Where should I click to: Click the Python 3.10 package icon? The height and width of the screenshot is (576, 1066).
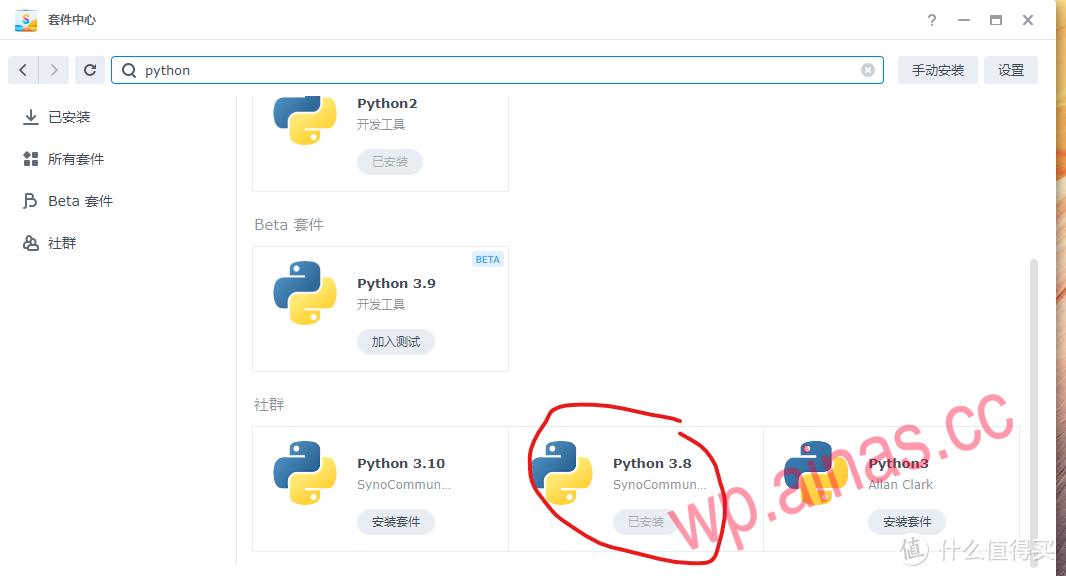(x=305, y=473)
